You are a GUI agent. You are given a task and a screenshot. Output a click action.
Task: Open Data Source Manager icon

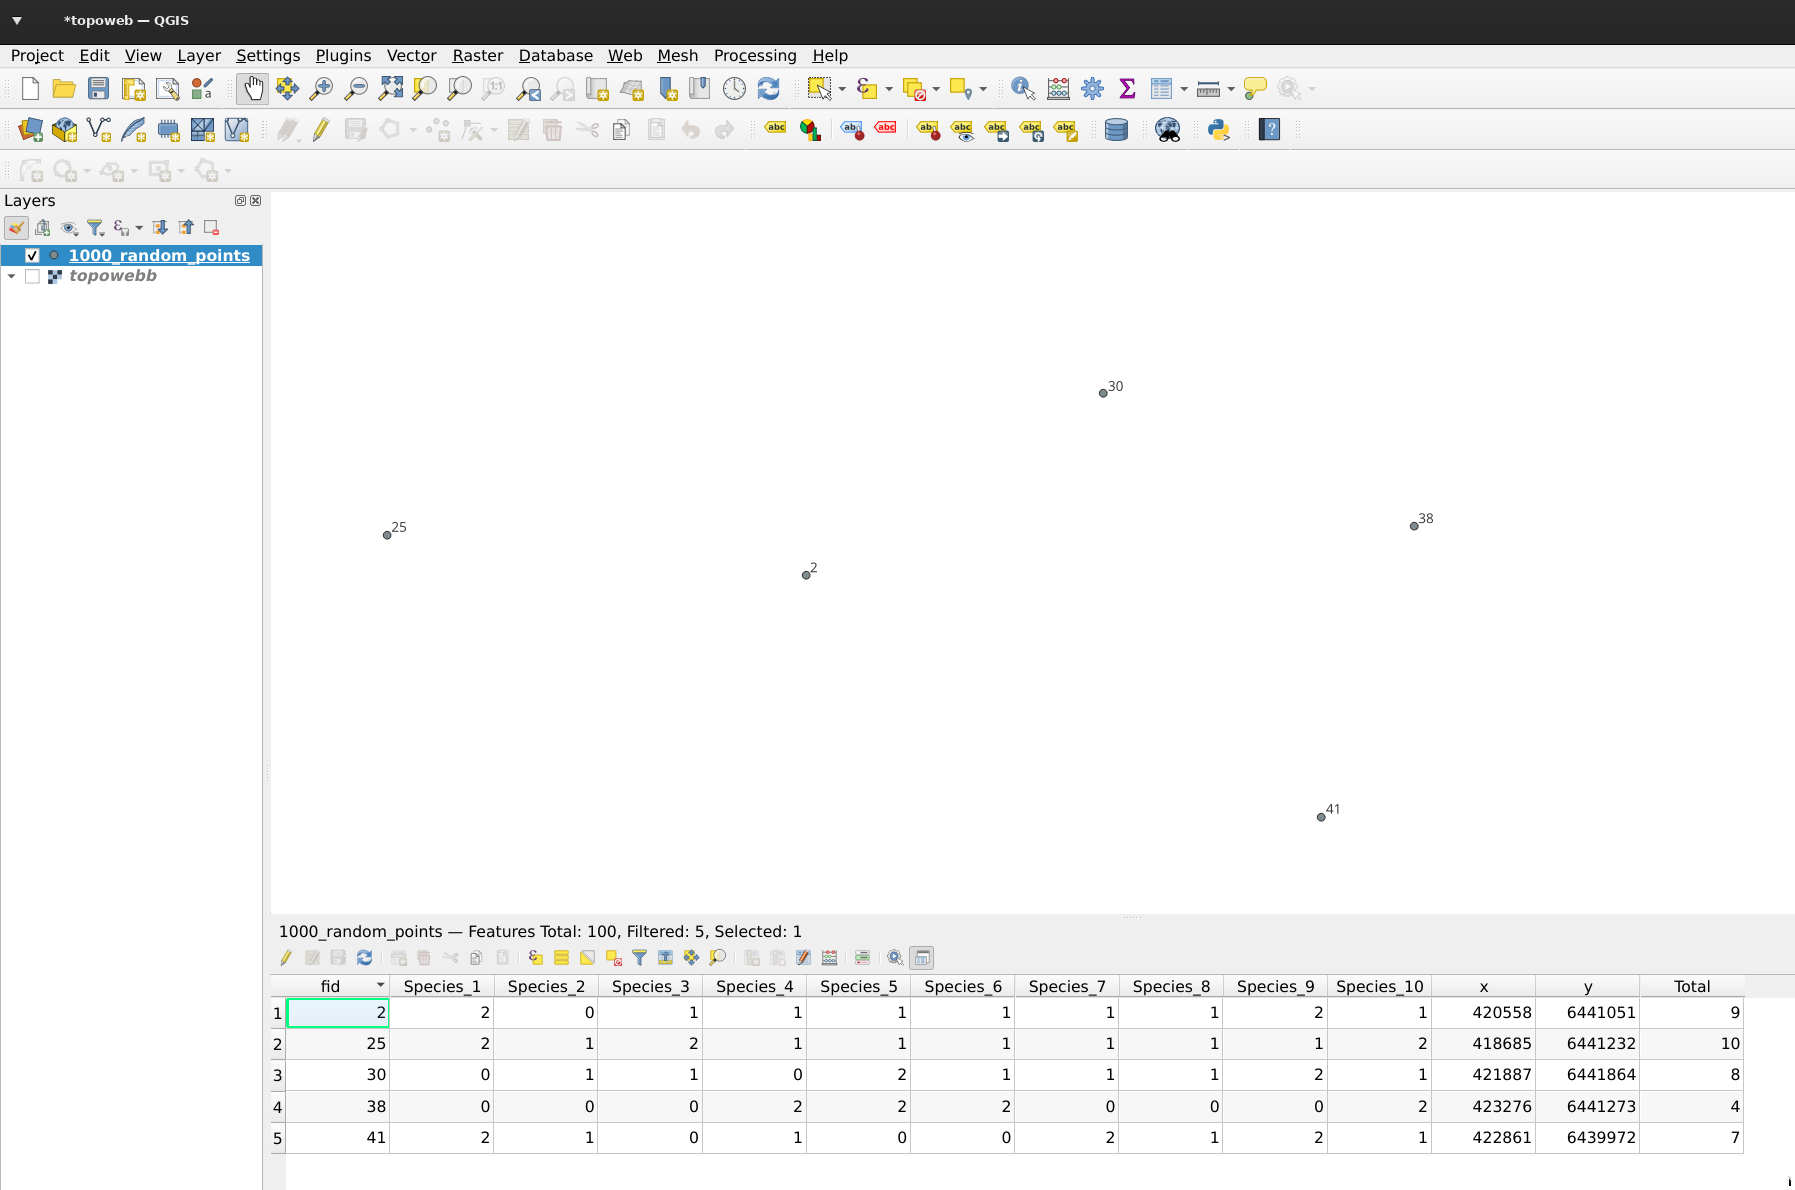(x=30, y=130)
